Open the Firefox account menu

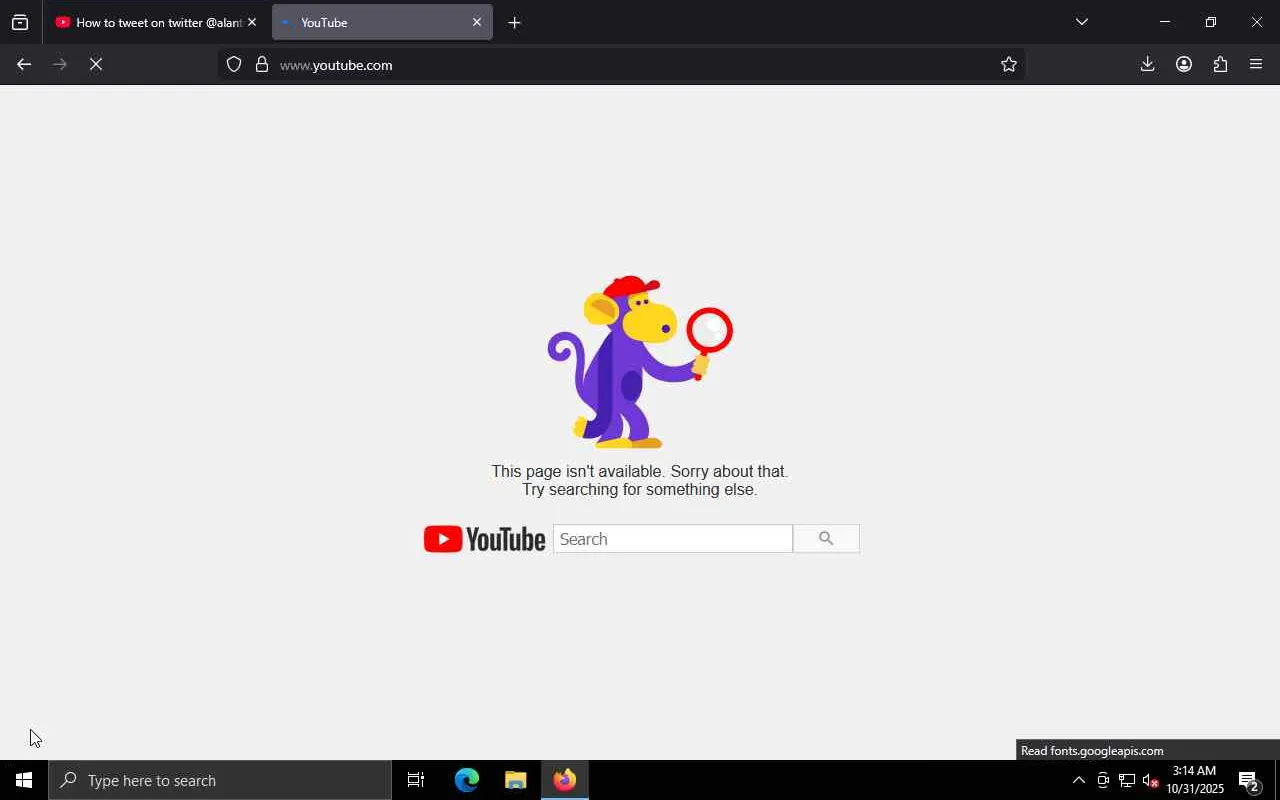coord(1184,65)
